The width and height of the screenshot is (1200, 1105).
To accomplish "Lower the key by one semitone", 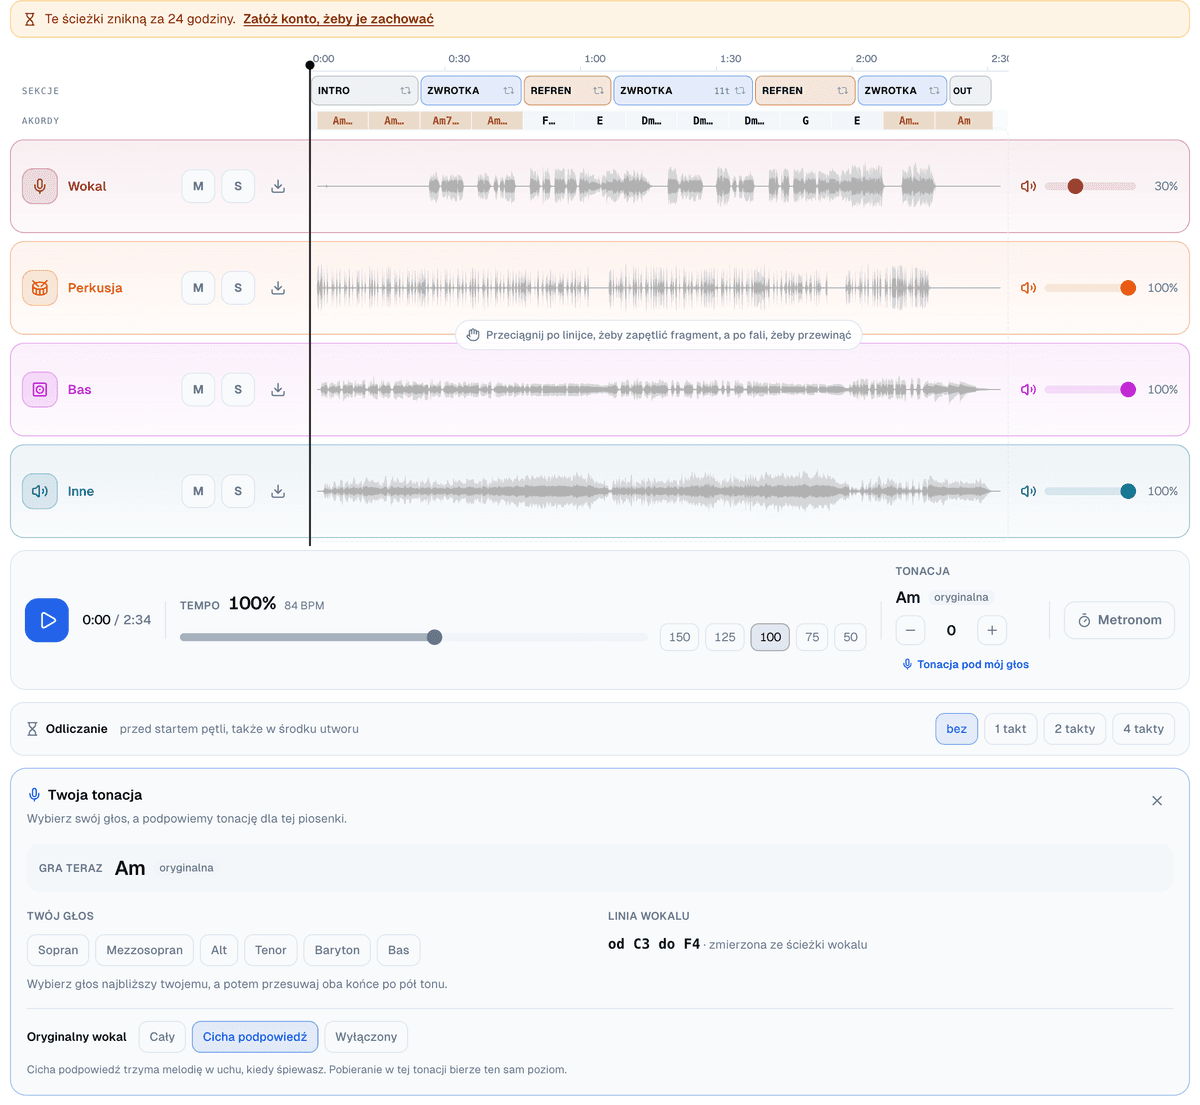I will pos(910,630).
